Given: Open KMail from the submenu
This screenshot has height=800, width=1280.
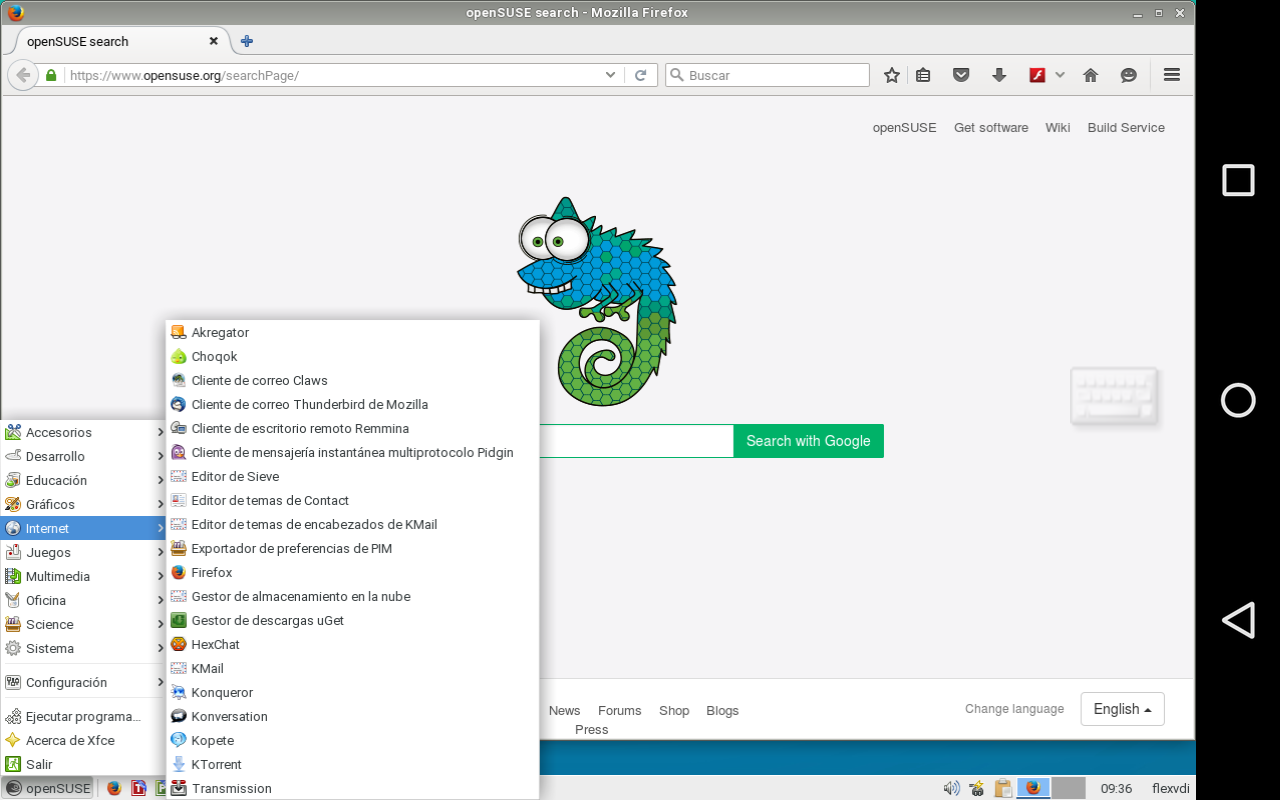Looking at the screenshot, I should click(352, 668).
